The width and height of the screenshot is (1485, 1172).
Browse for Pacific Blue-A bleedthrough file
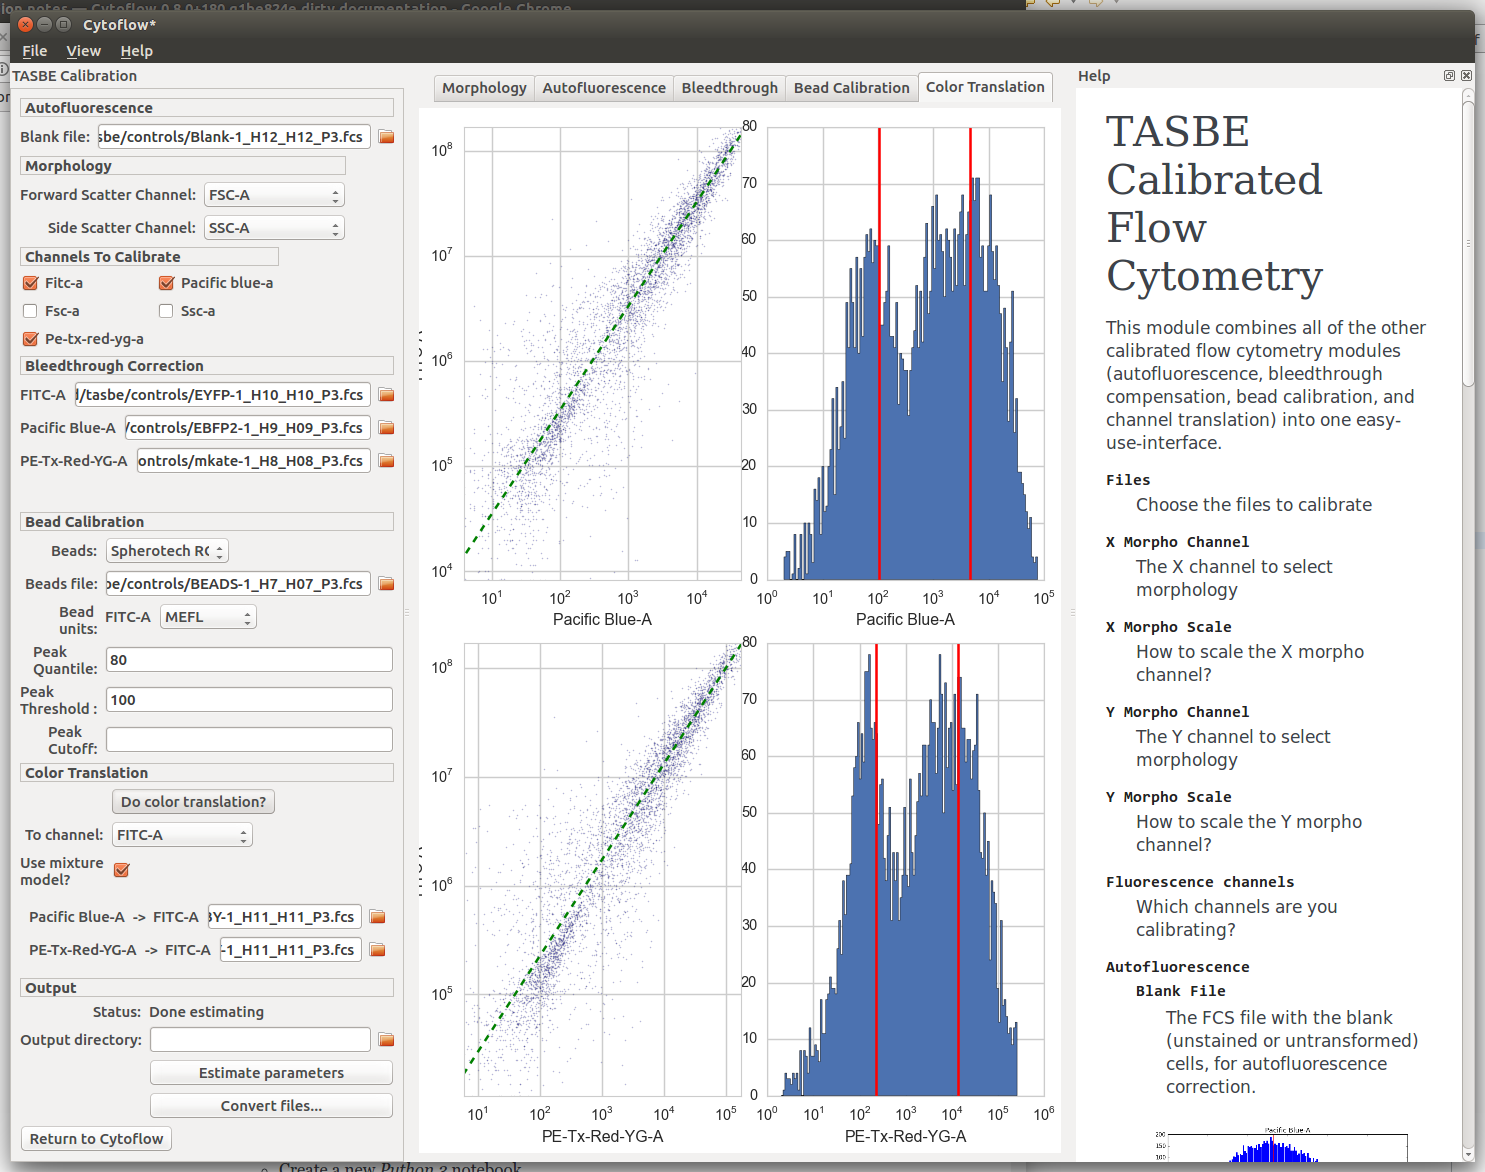[386, 428]
